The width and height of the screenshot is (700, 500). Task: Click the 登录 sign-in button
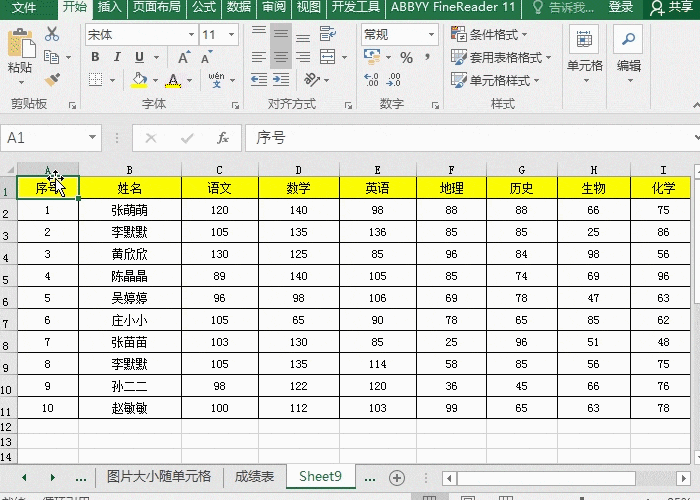pos(621,7)
